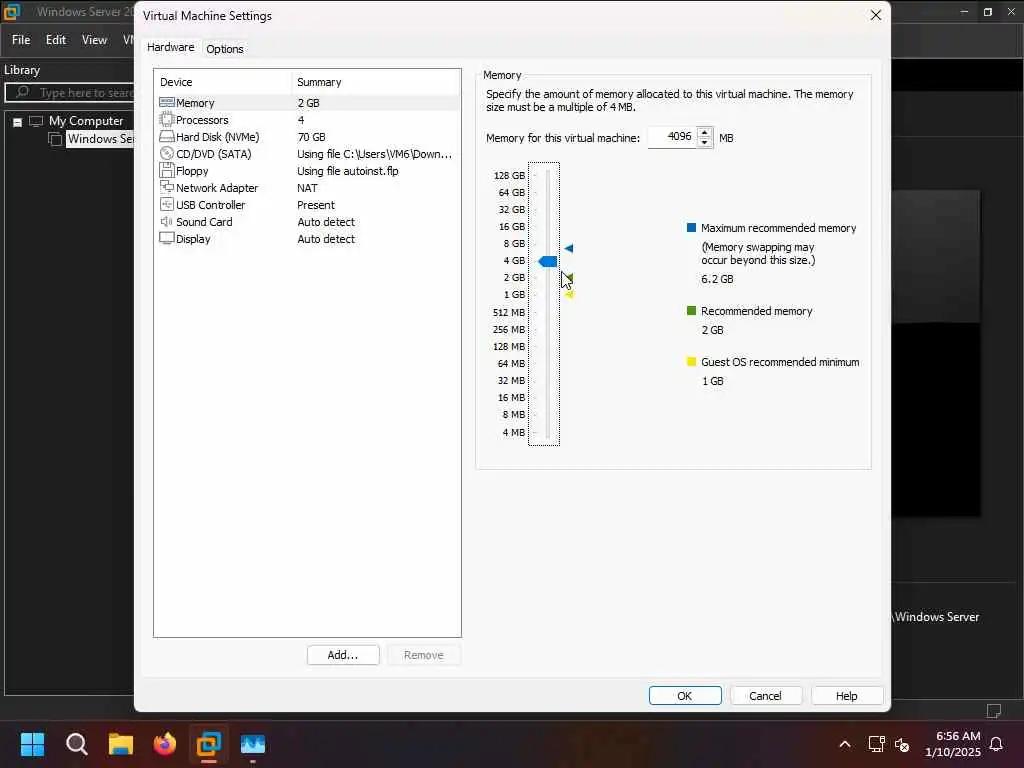The width and height of the screenshot is (1024, 768).
Task: Increase memory with the up spinner arrow
Action: point(704,133)
